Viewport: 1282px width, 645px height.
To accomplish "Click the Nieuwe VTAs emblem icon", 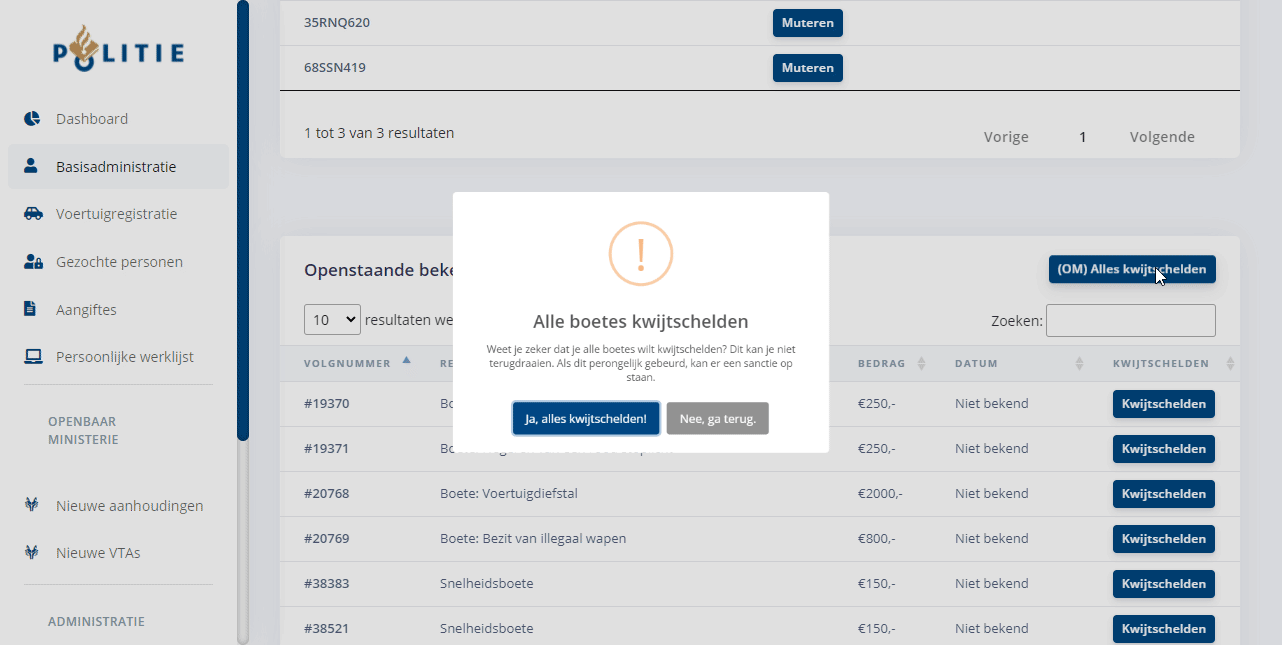I will 32,553.
